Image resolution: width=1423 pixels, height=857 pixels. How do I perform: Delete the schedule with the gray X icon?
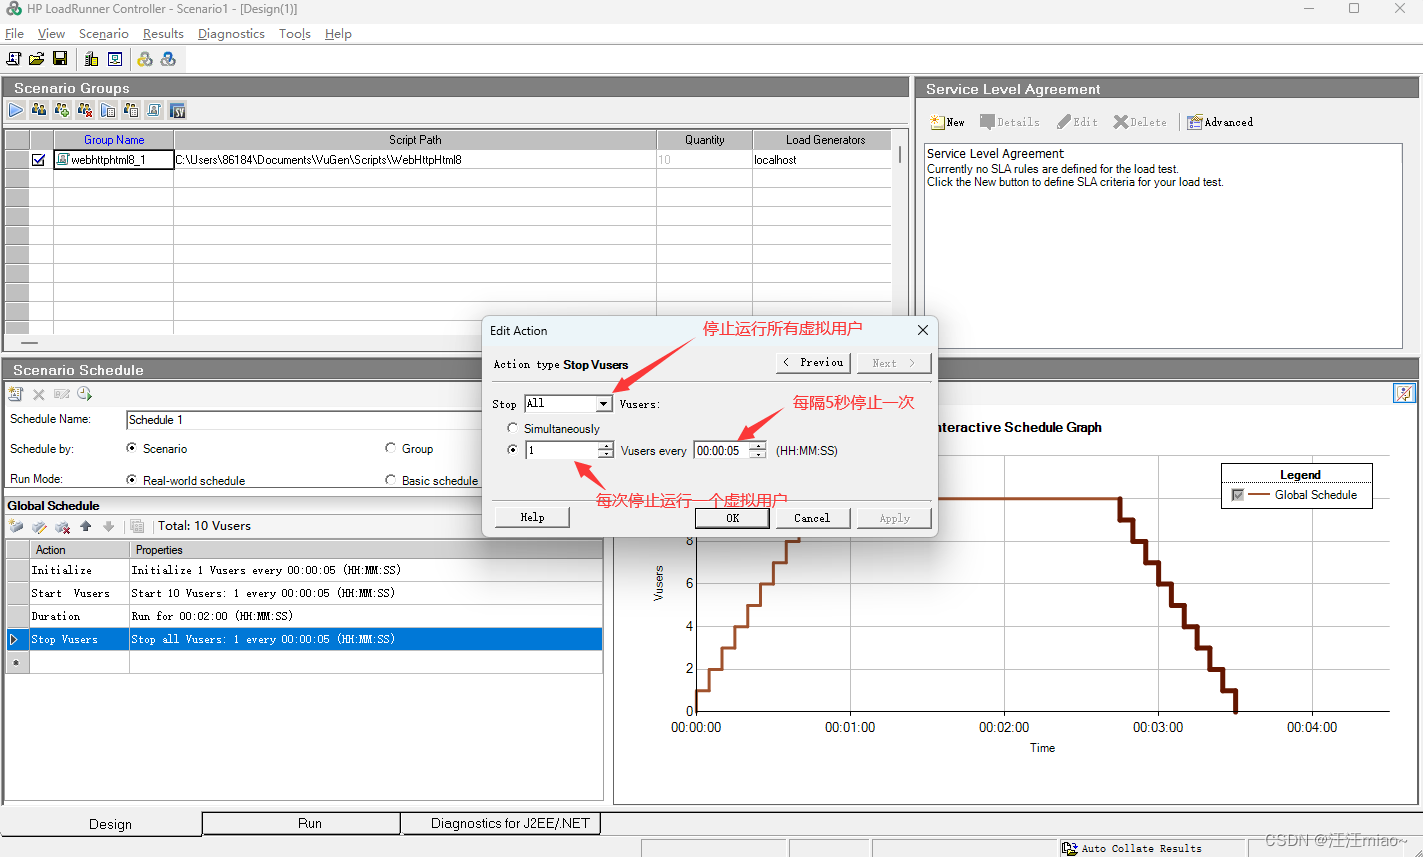pos(39,394)
